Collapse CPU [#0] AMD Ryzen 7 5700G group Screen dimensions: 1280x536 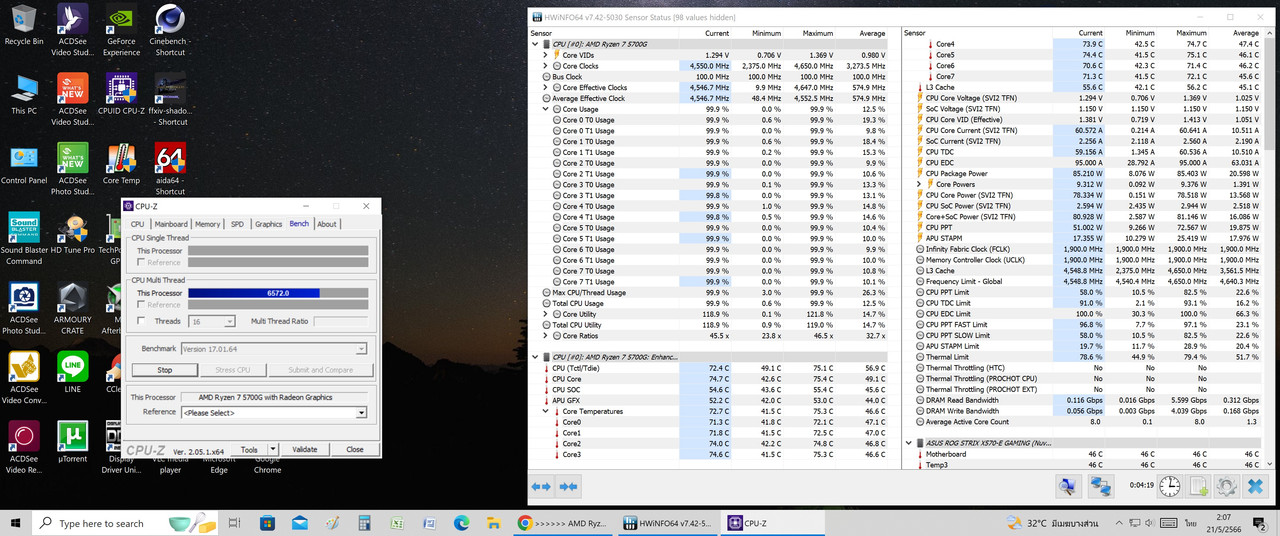pyautogui.click(x=535, y=44)
